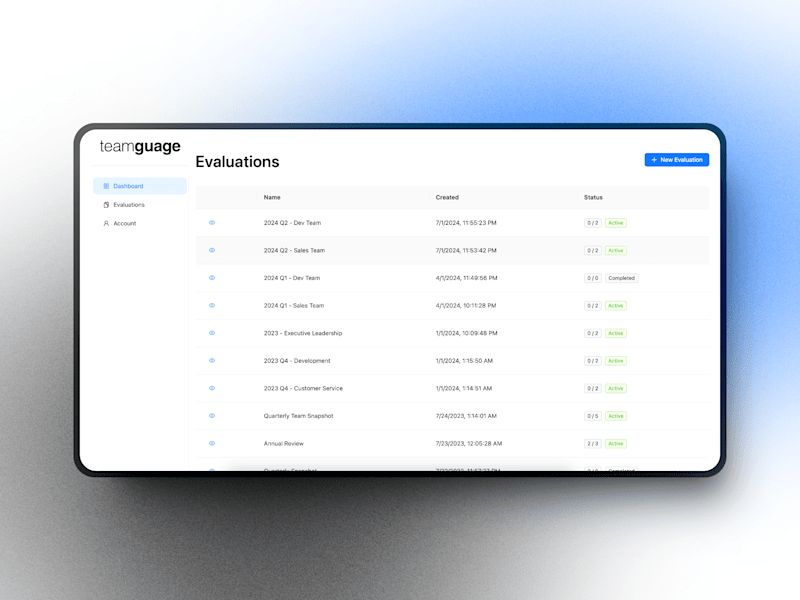Click the Evaluations page heading
This screenshot has height=600, width=800.
coord(237,162)
